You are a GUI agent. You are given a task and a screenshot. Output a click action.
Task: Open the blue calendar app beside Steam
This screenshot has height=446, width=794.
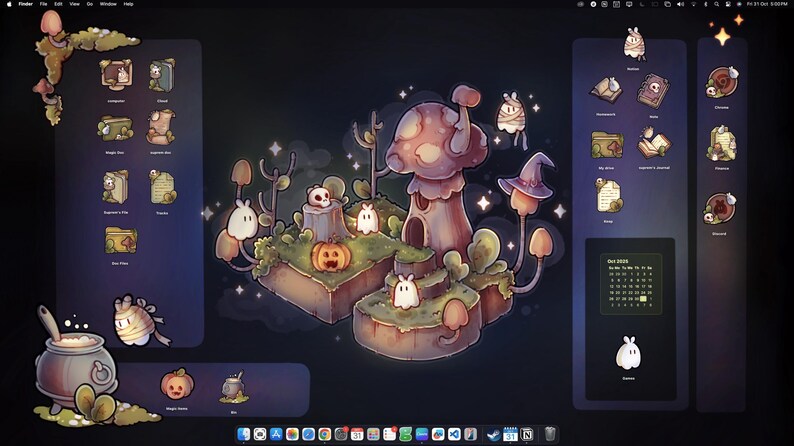click(x=510, y=434)
